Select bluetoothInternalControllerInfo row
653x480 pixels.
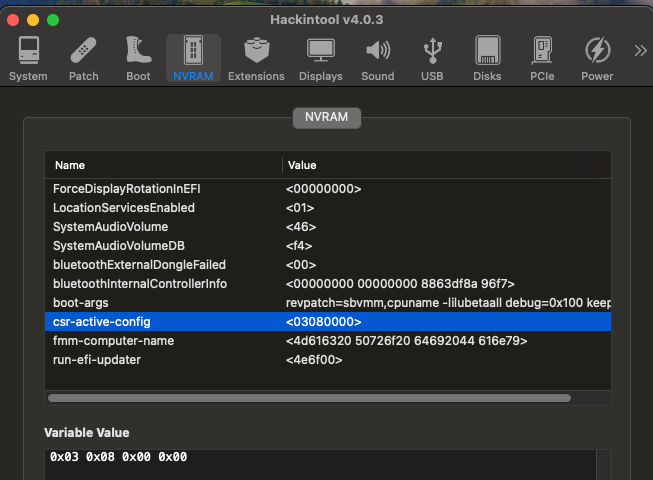[328, 284]
